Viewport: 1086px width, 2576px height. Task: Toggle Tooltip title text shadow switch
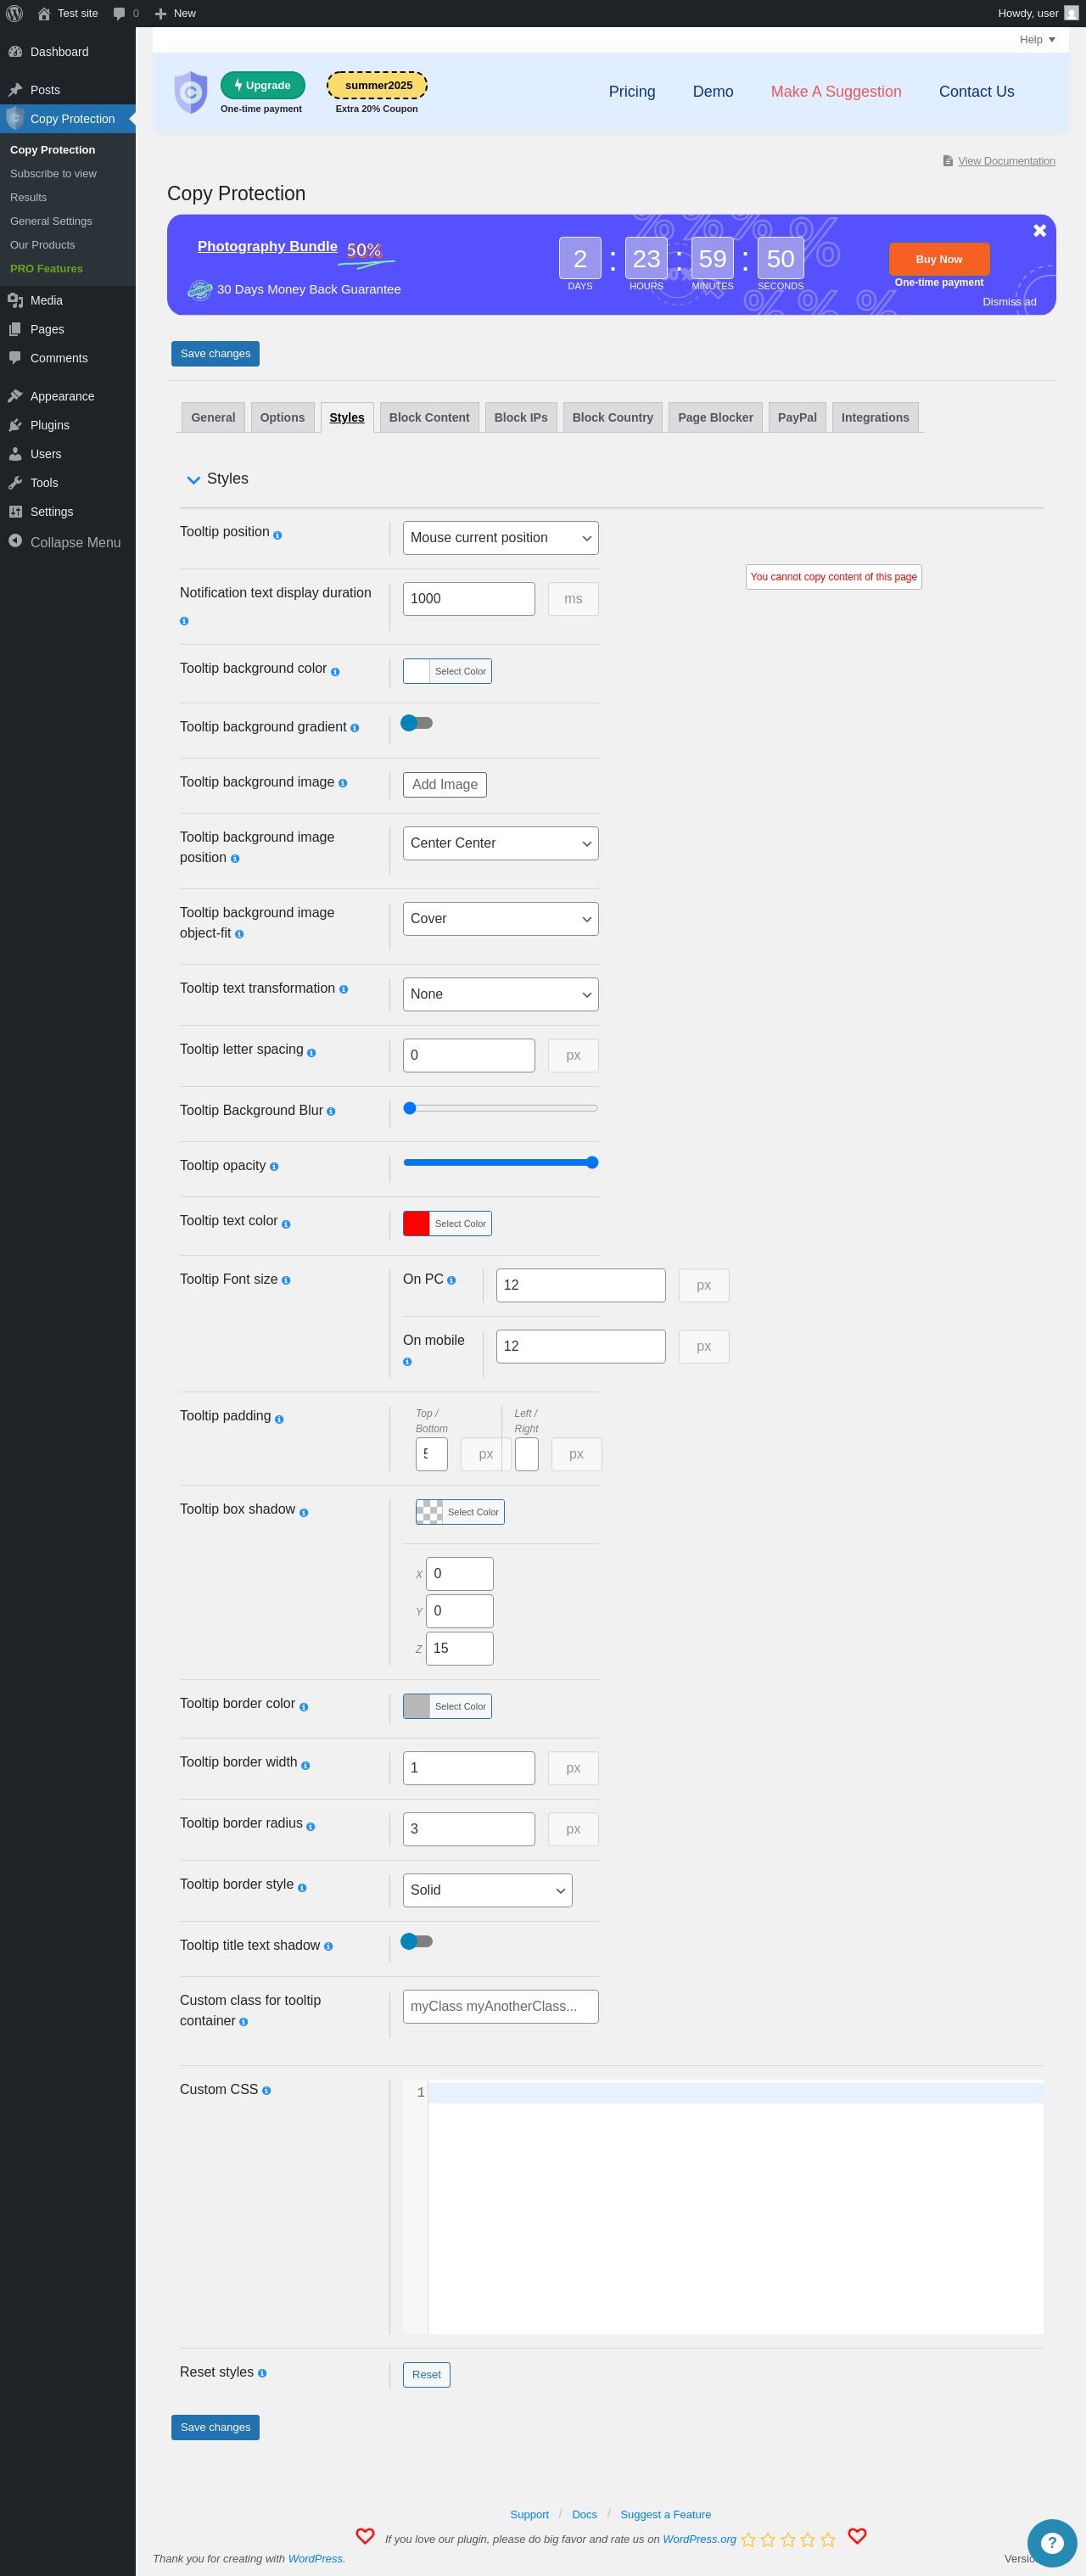pos(416,1941)
